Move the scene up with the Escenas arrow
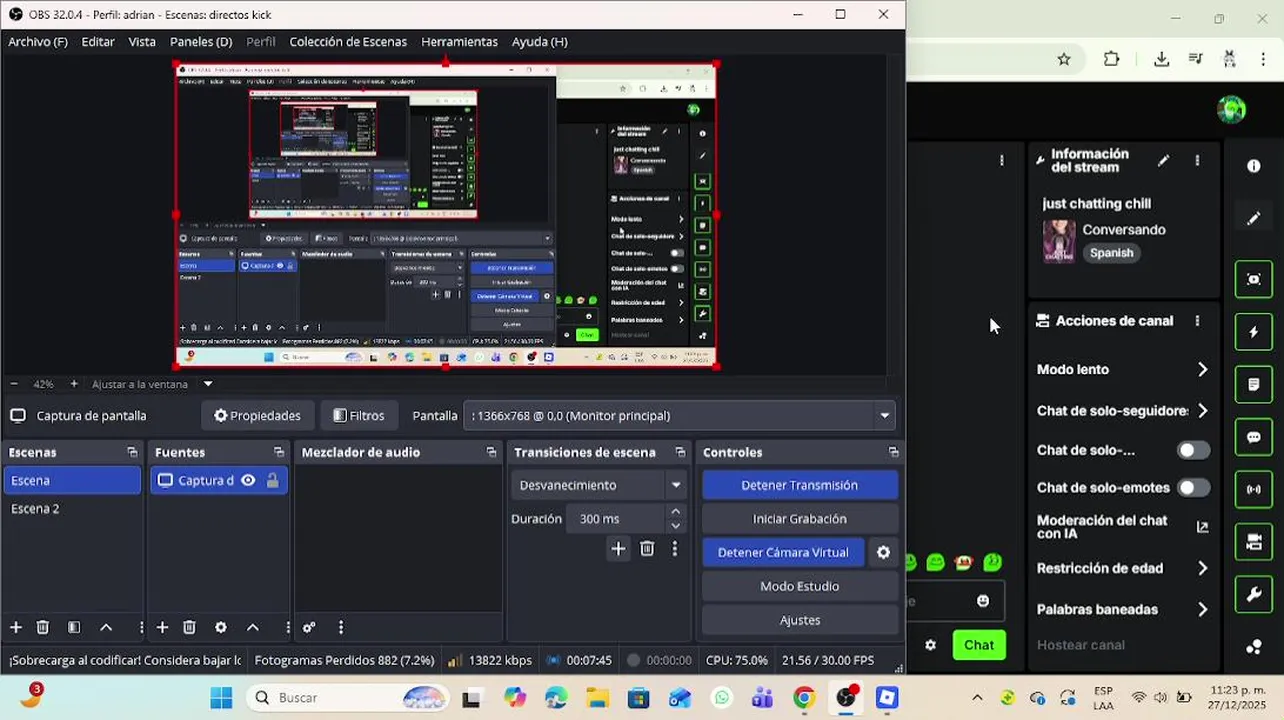Screen dimensions: 1284x720 pyautogui.click(x=106, y=627)
